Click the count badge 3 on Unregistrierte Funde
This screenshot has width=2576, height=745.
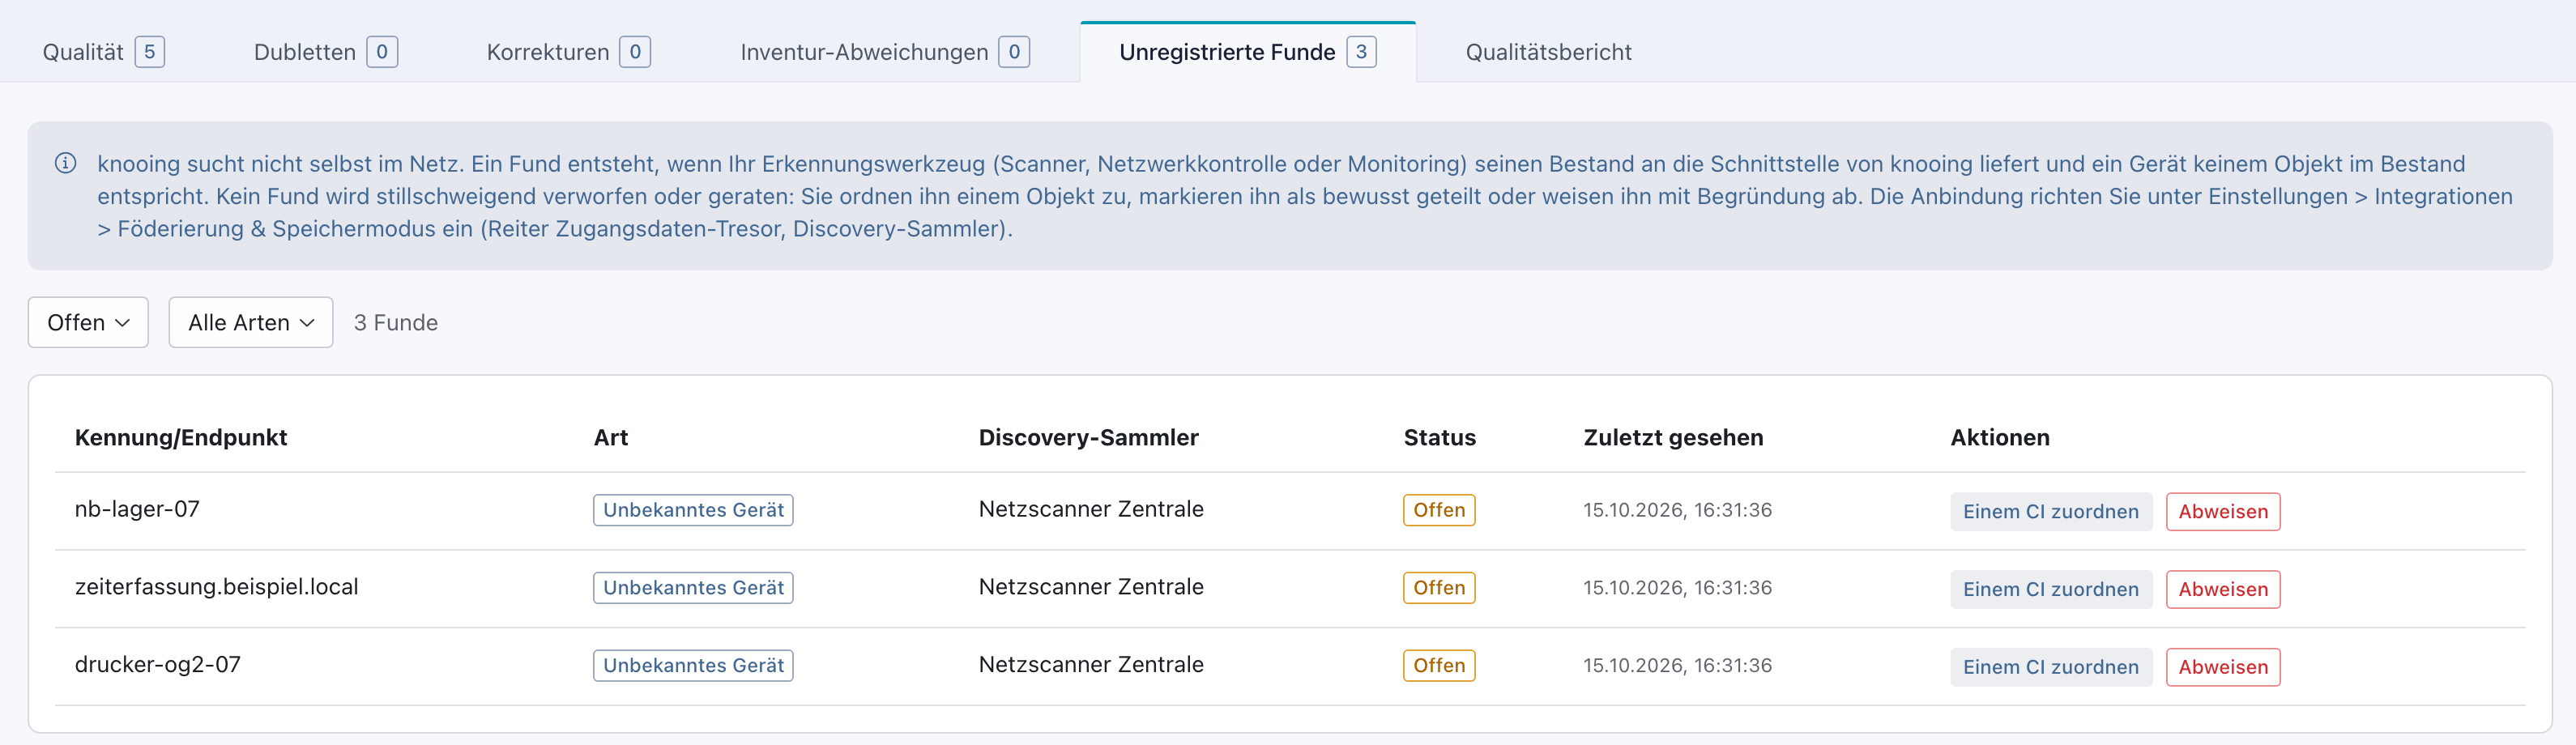[x=1361, y=52]
